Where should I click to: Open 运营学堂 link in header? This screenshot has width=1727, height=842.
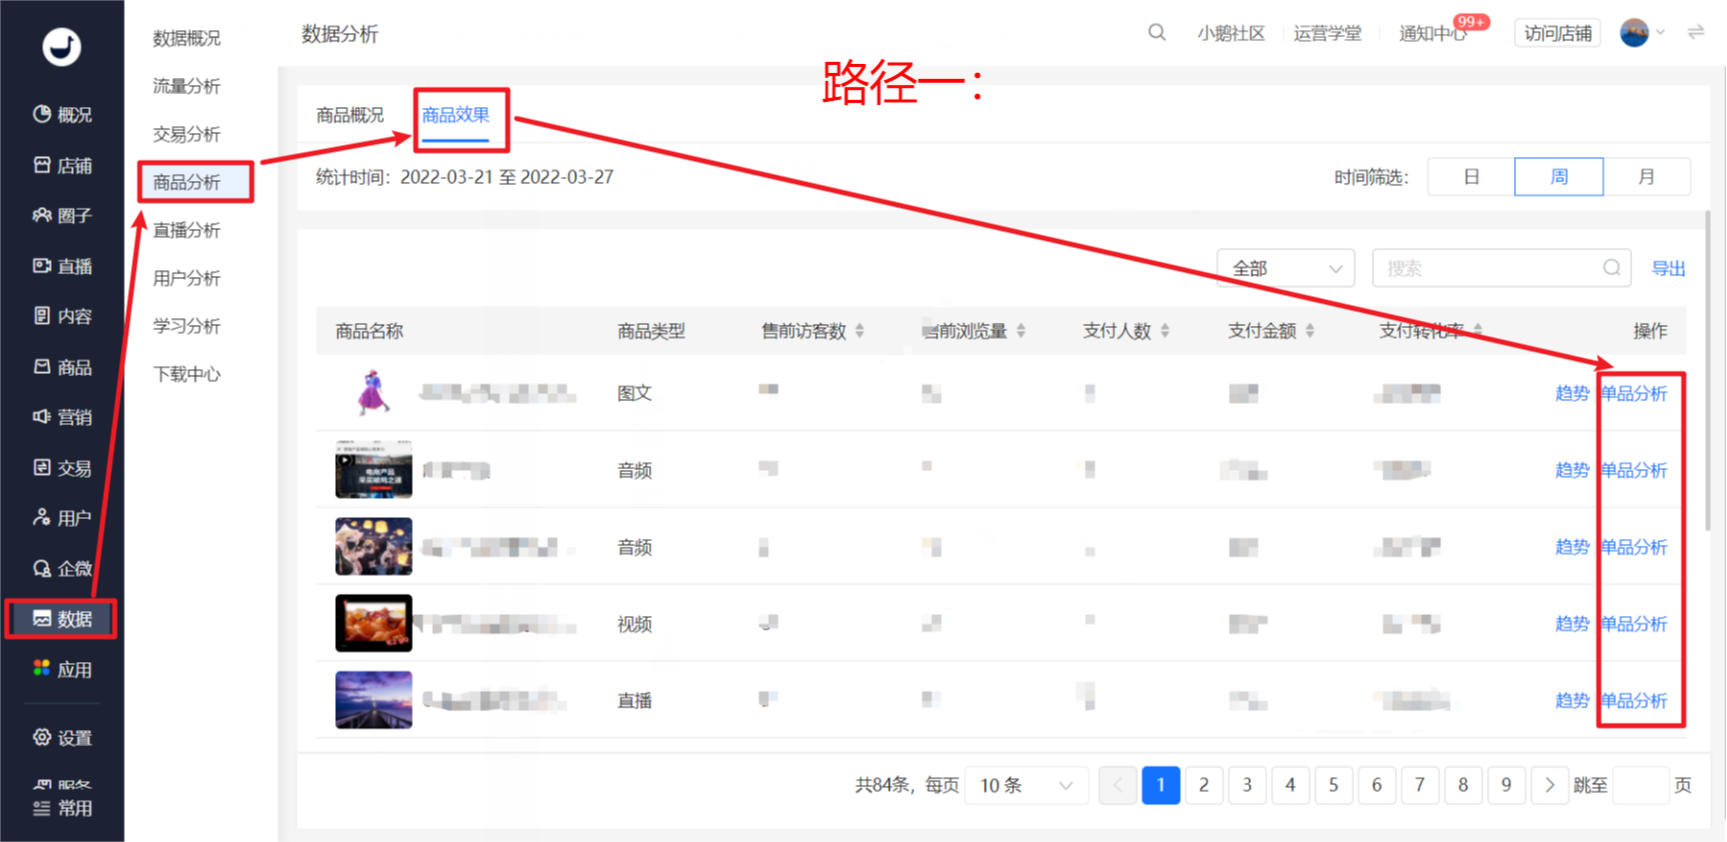[x=1327, y=33]
